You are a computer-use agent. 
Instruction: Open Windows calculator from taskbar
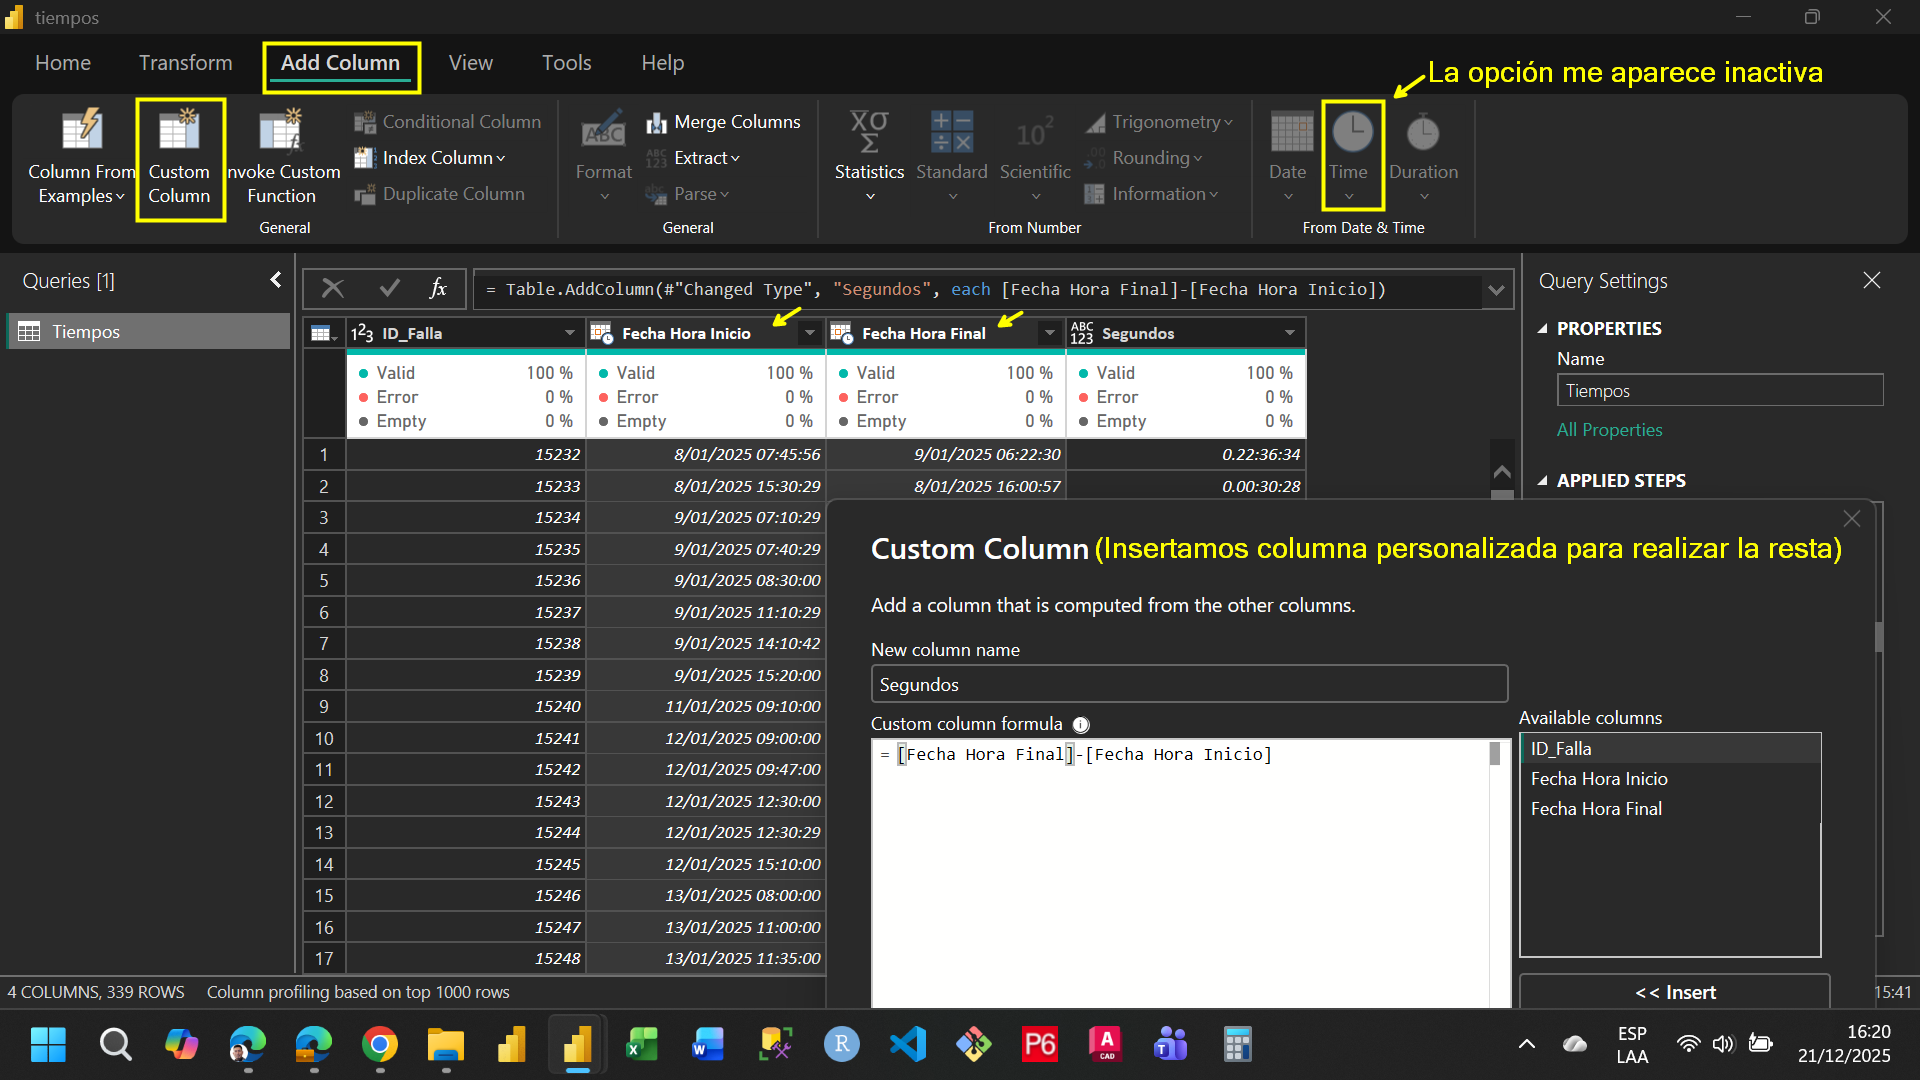point(1237,1045)
